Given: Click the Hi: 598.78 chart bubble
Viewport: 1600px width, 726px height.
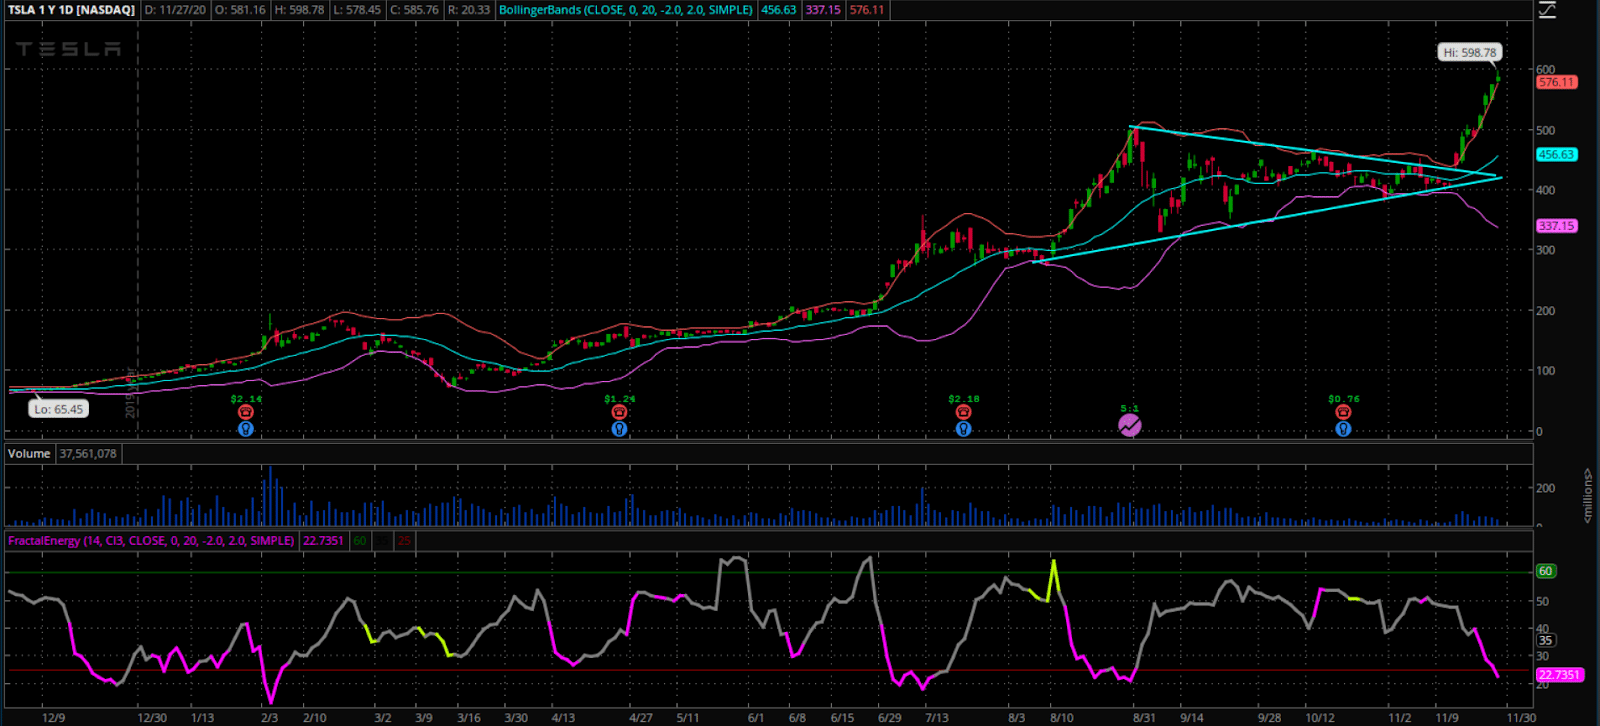Looking at the screenshot, I should coord(1470,53).
